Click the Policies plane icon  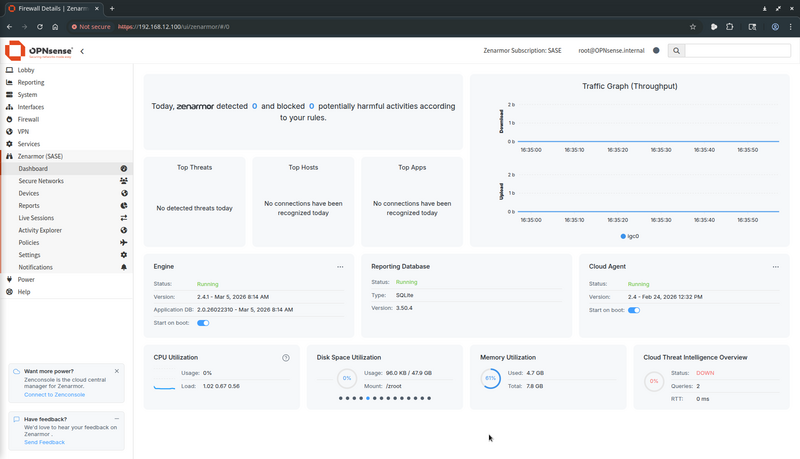click(123, 242)
